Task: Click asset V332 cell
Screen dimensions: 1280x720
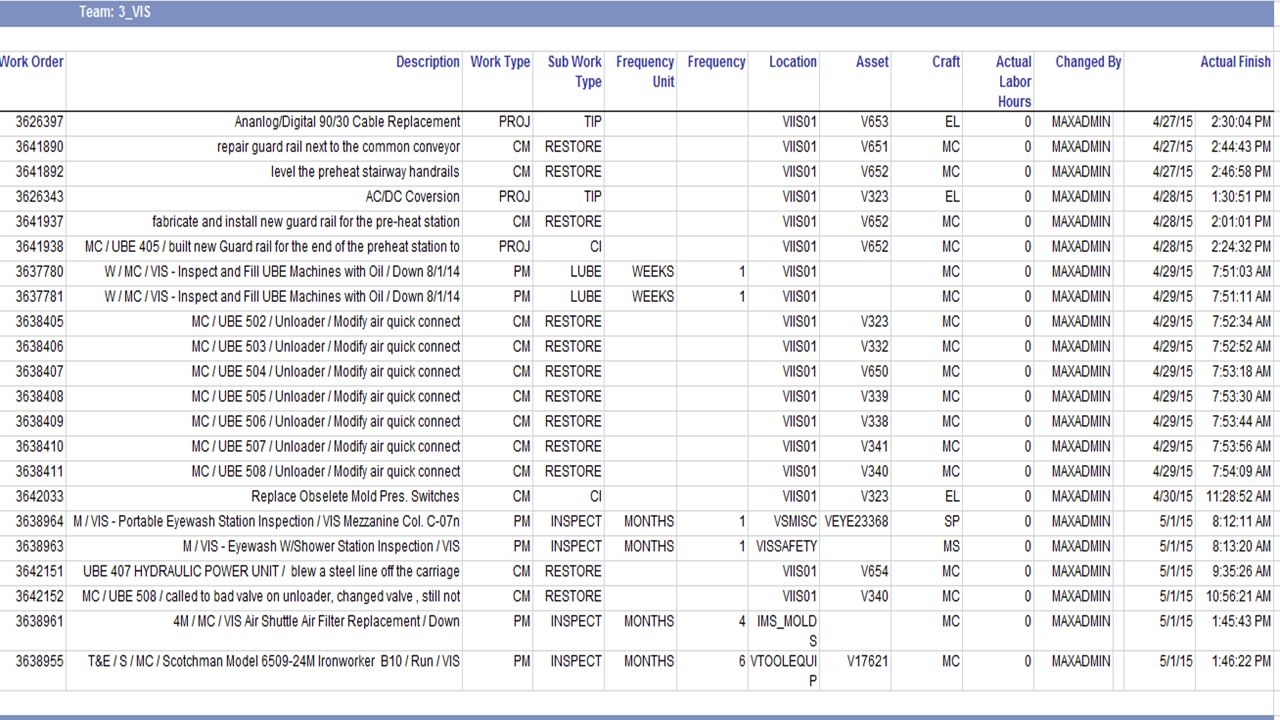Action: click(x=875, y=347)
